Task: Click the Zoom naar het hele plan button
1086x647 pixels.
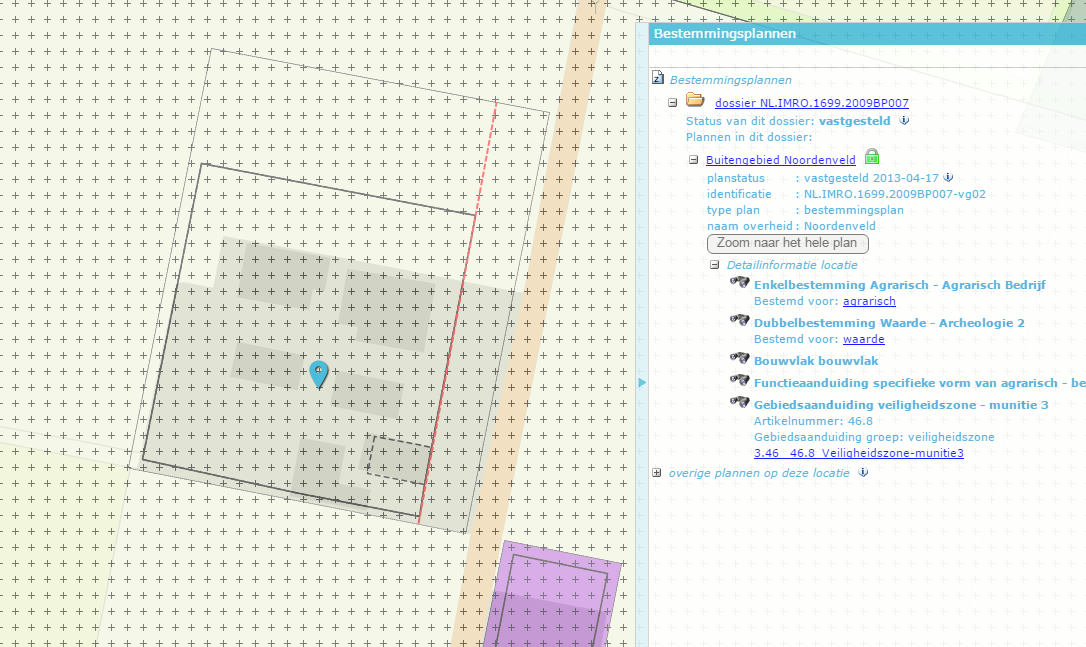Action: 787,243
